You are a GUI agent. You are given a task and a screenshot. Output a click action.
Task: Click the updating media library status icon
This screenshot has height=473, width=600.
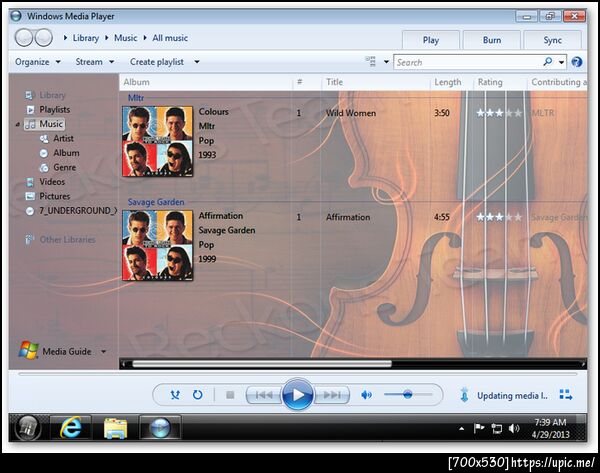[464, 395]
